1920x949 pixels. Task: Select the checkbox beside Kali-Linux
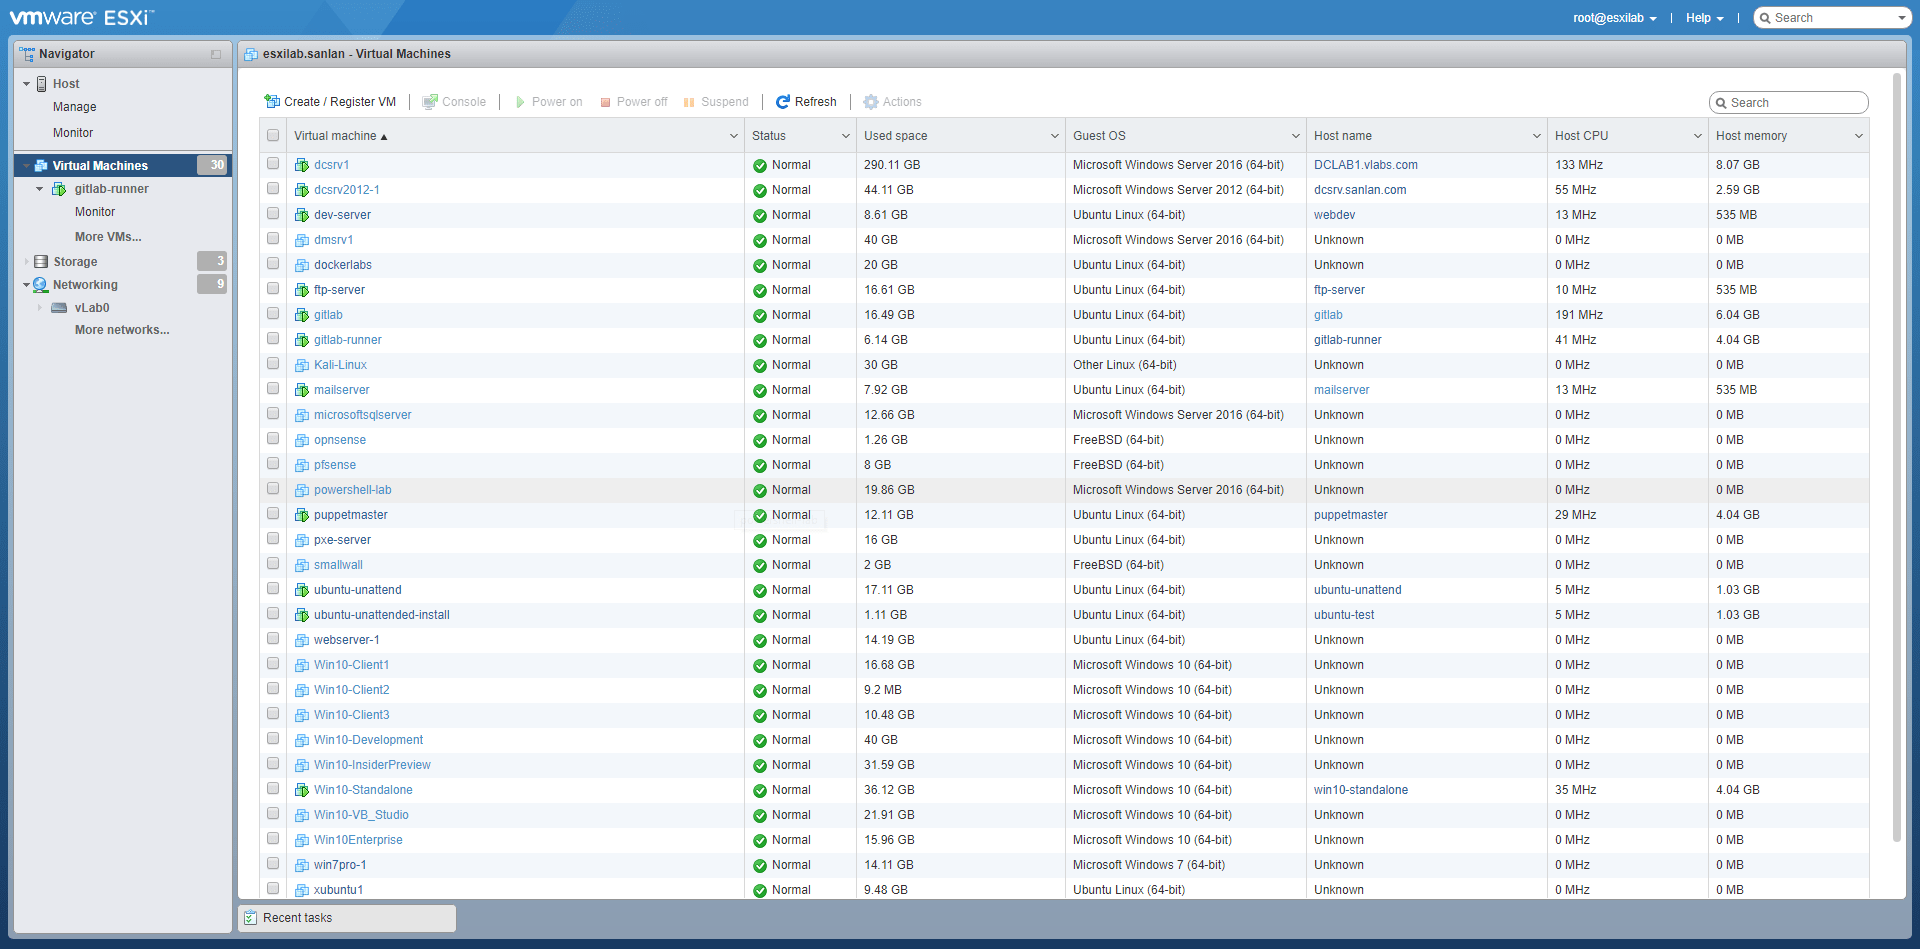click(273, 364)
